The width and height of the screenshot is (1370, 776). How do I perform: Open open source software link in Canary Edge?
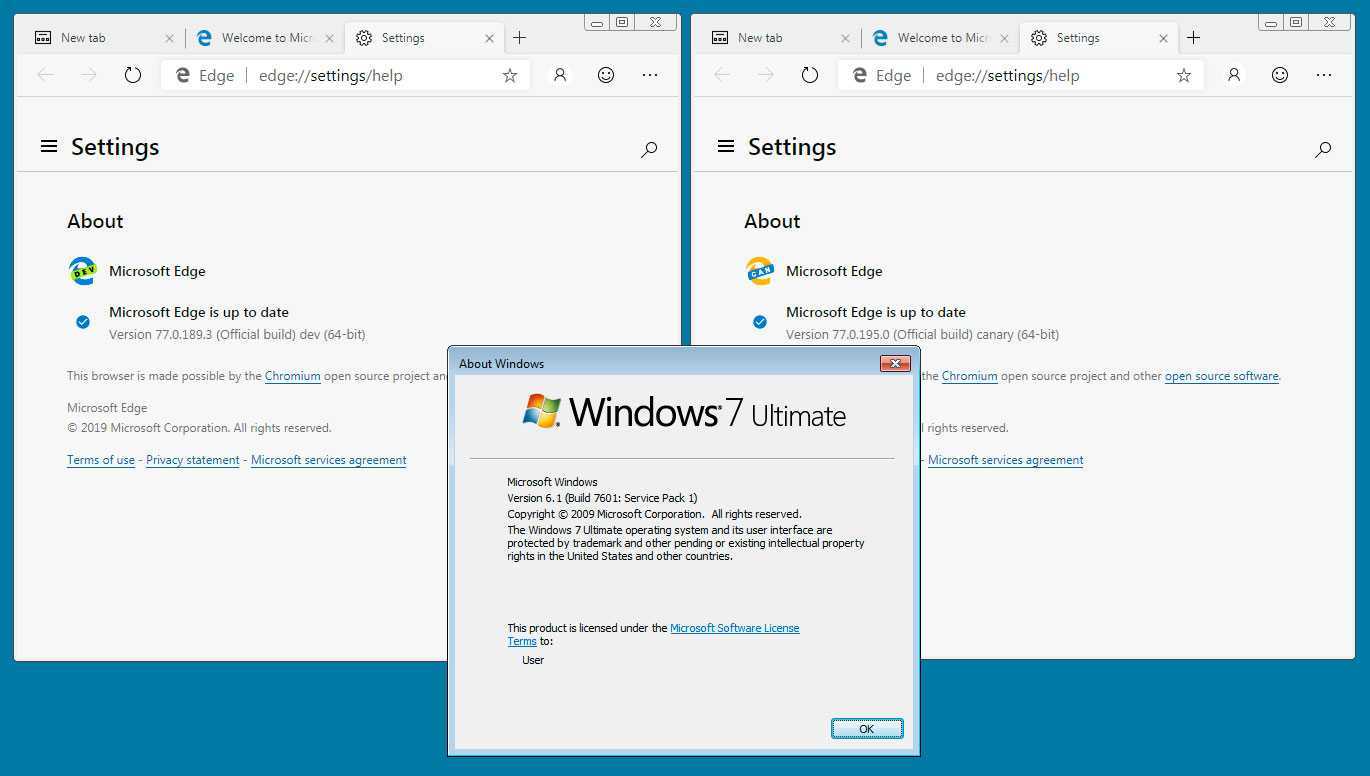coord(1222,376)
